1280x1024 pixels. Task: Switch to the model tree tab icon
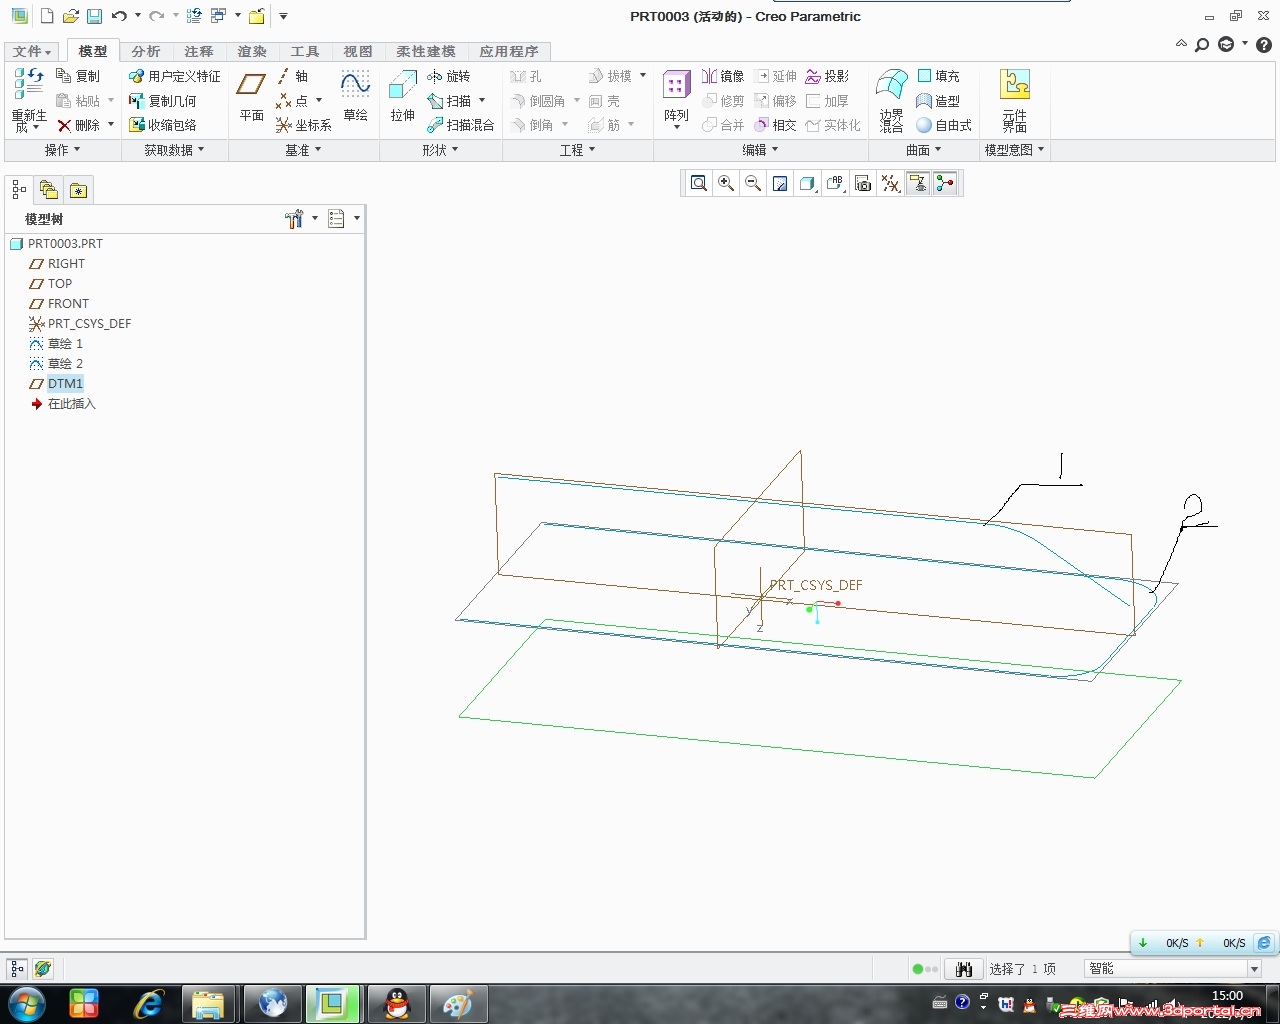click(19, 190)
